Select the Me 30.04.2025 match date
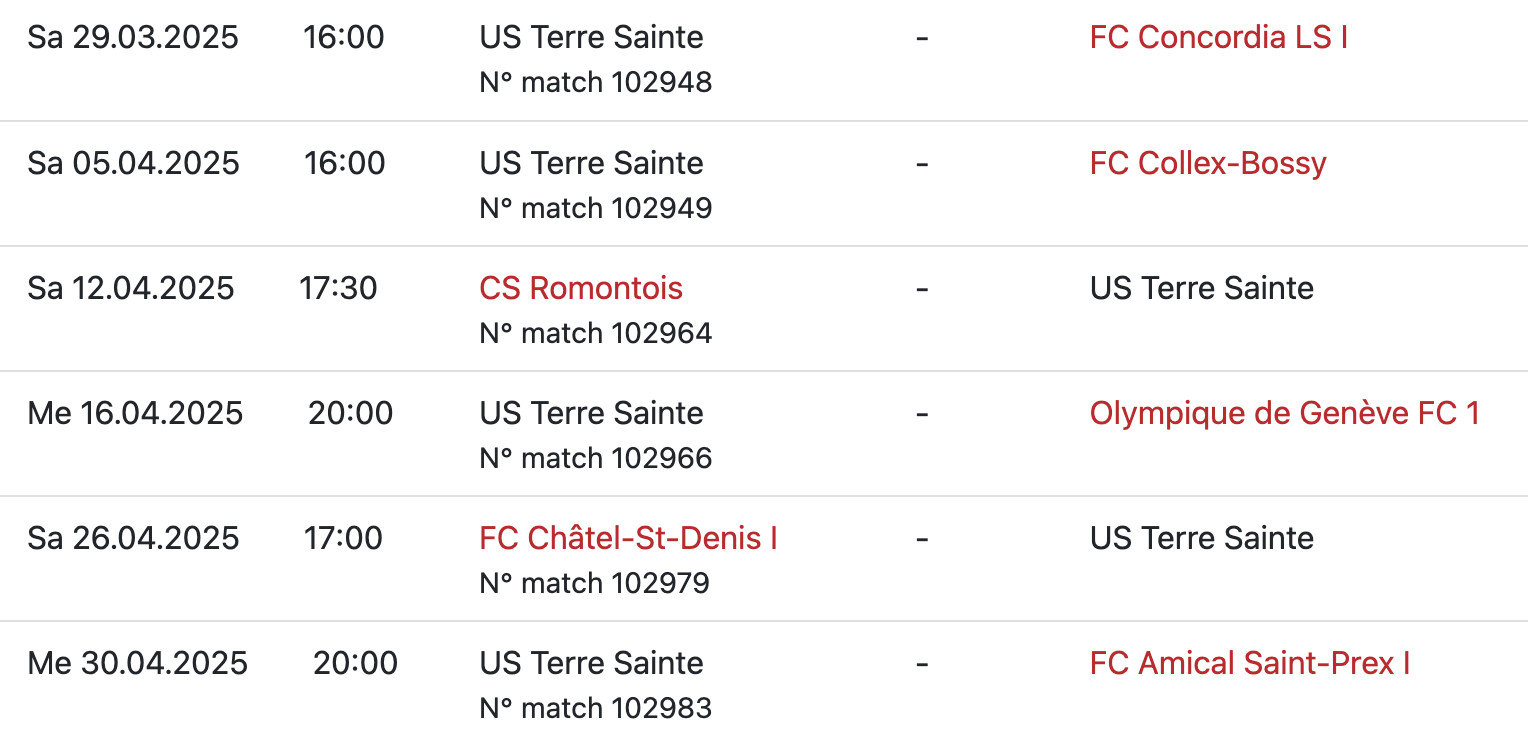 pos(137,663)
